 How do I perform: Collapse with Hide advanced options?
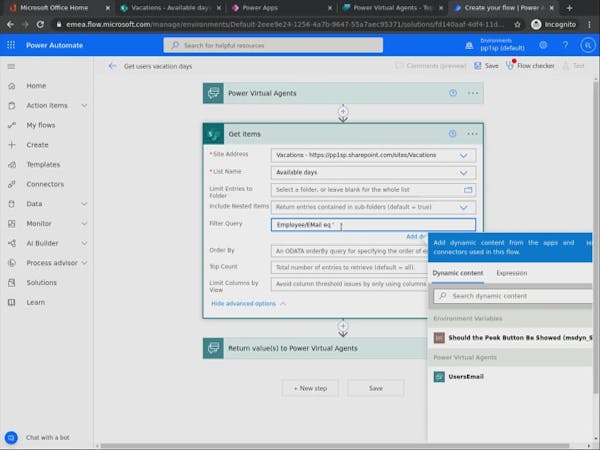[248, 303]
